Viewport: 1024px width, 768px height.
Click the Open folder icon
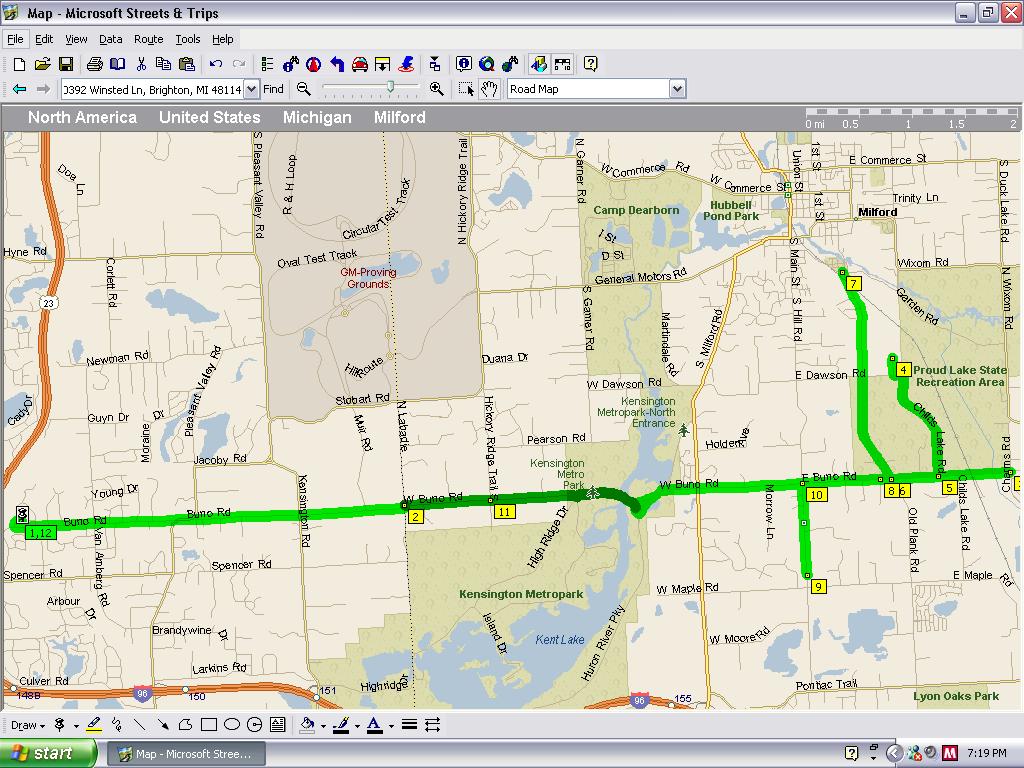42,64
